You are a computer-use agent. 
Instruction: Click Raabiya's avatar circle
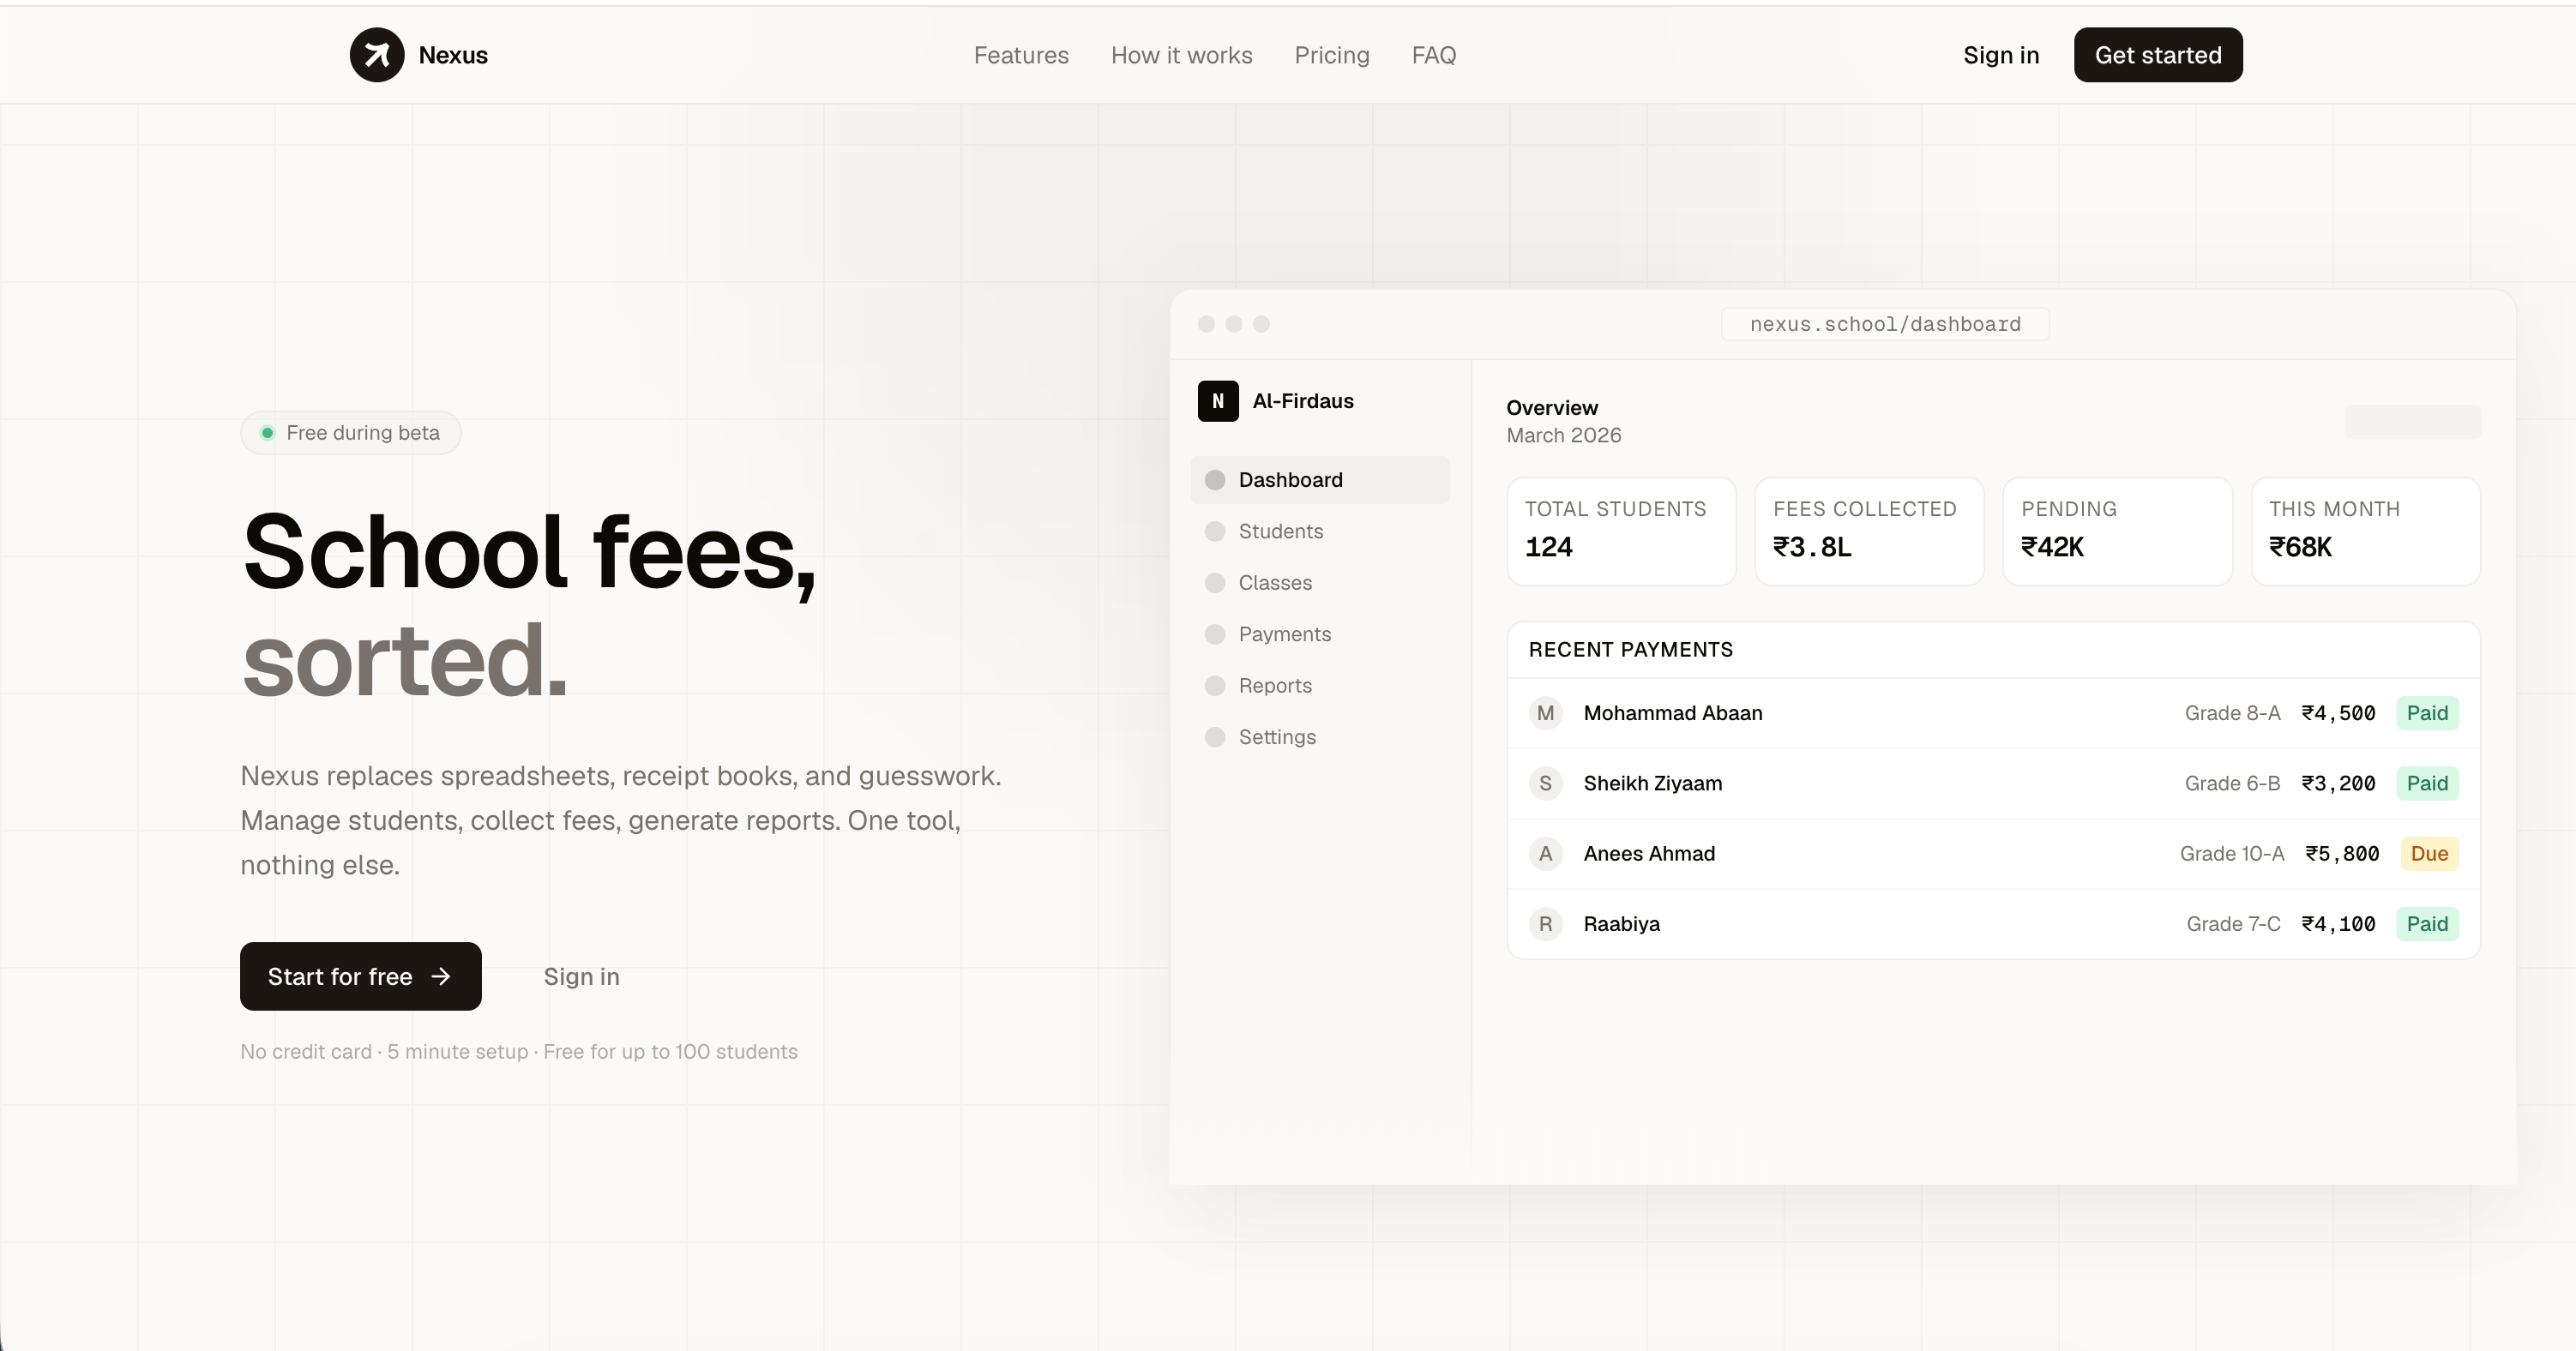[1545, 923]
